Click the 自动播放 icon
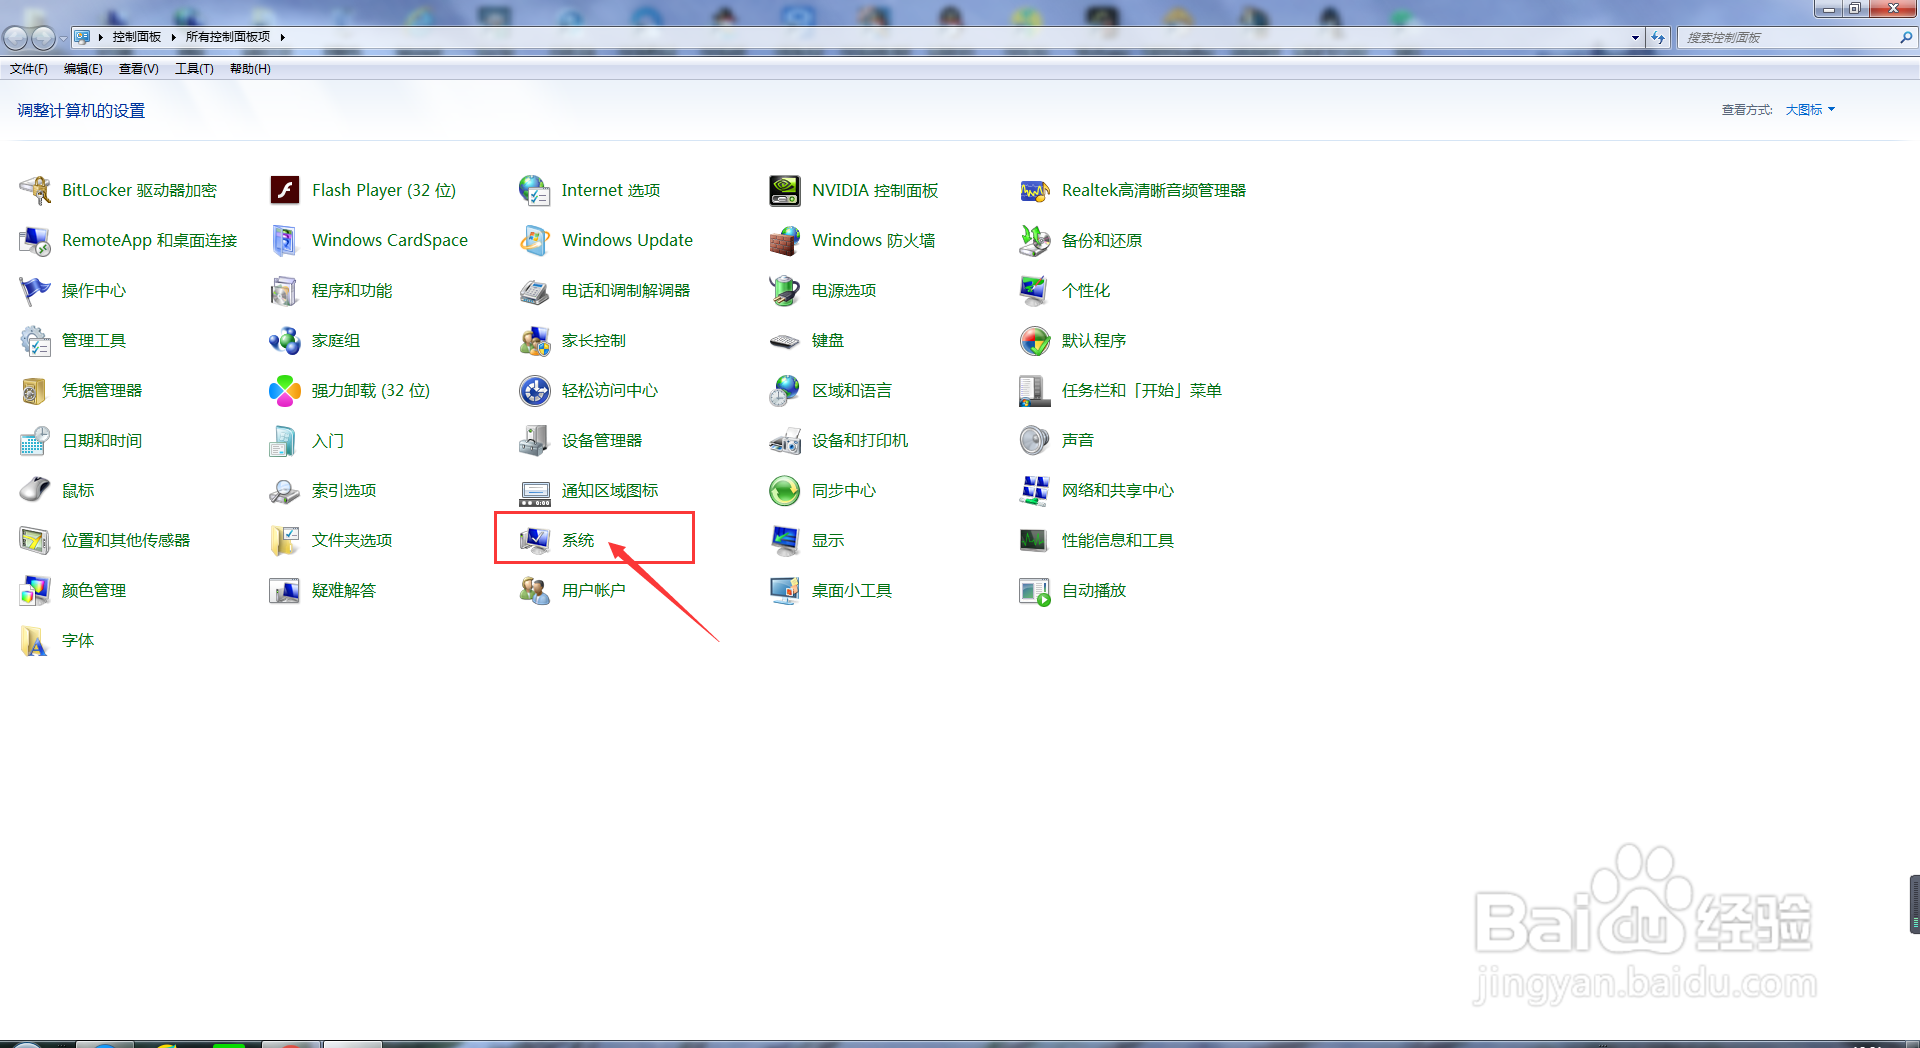This screenshot has height=1048, width=1920. pos(1035,590)
